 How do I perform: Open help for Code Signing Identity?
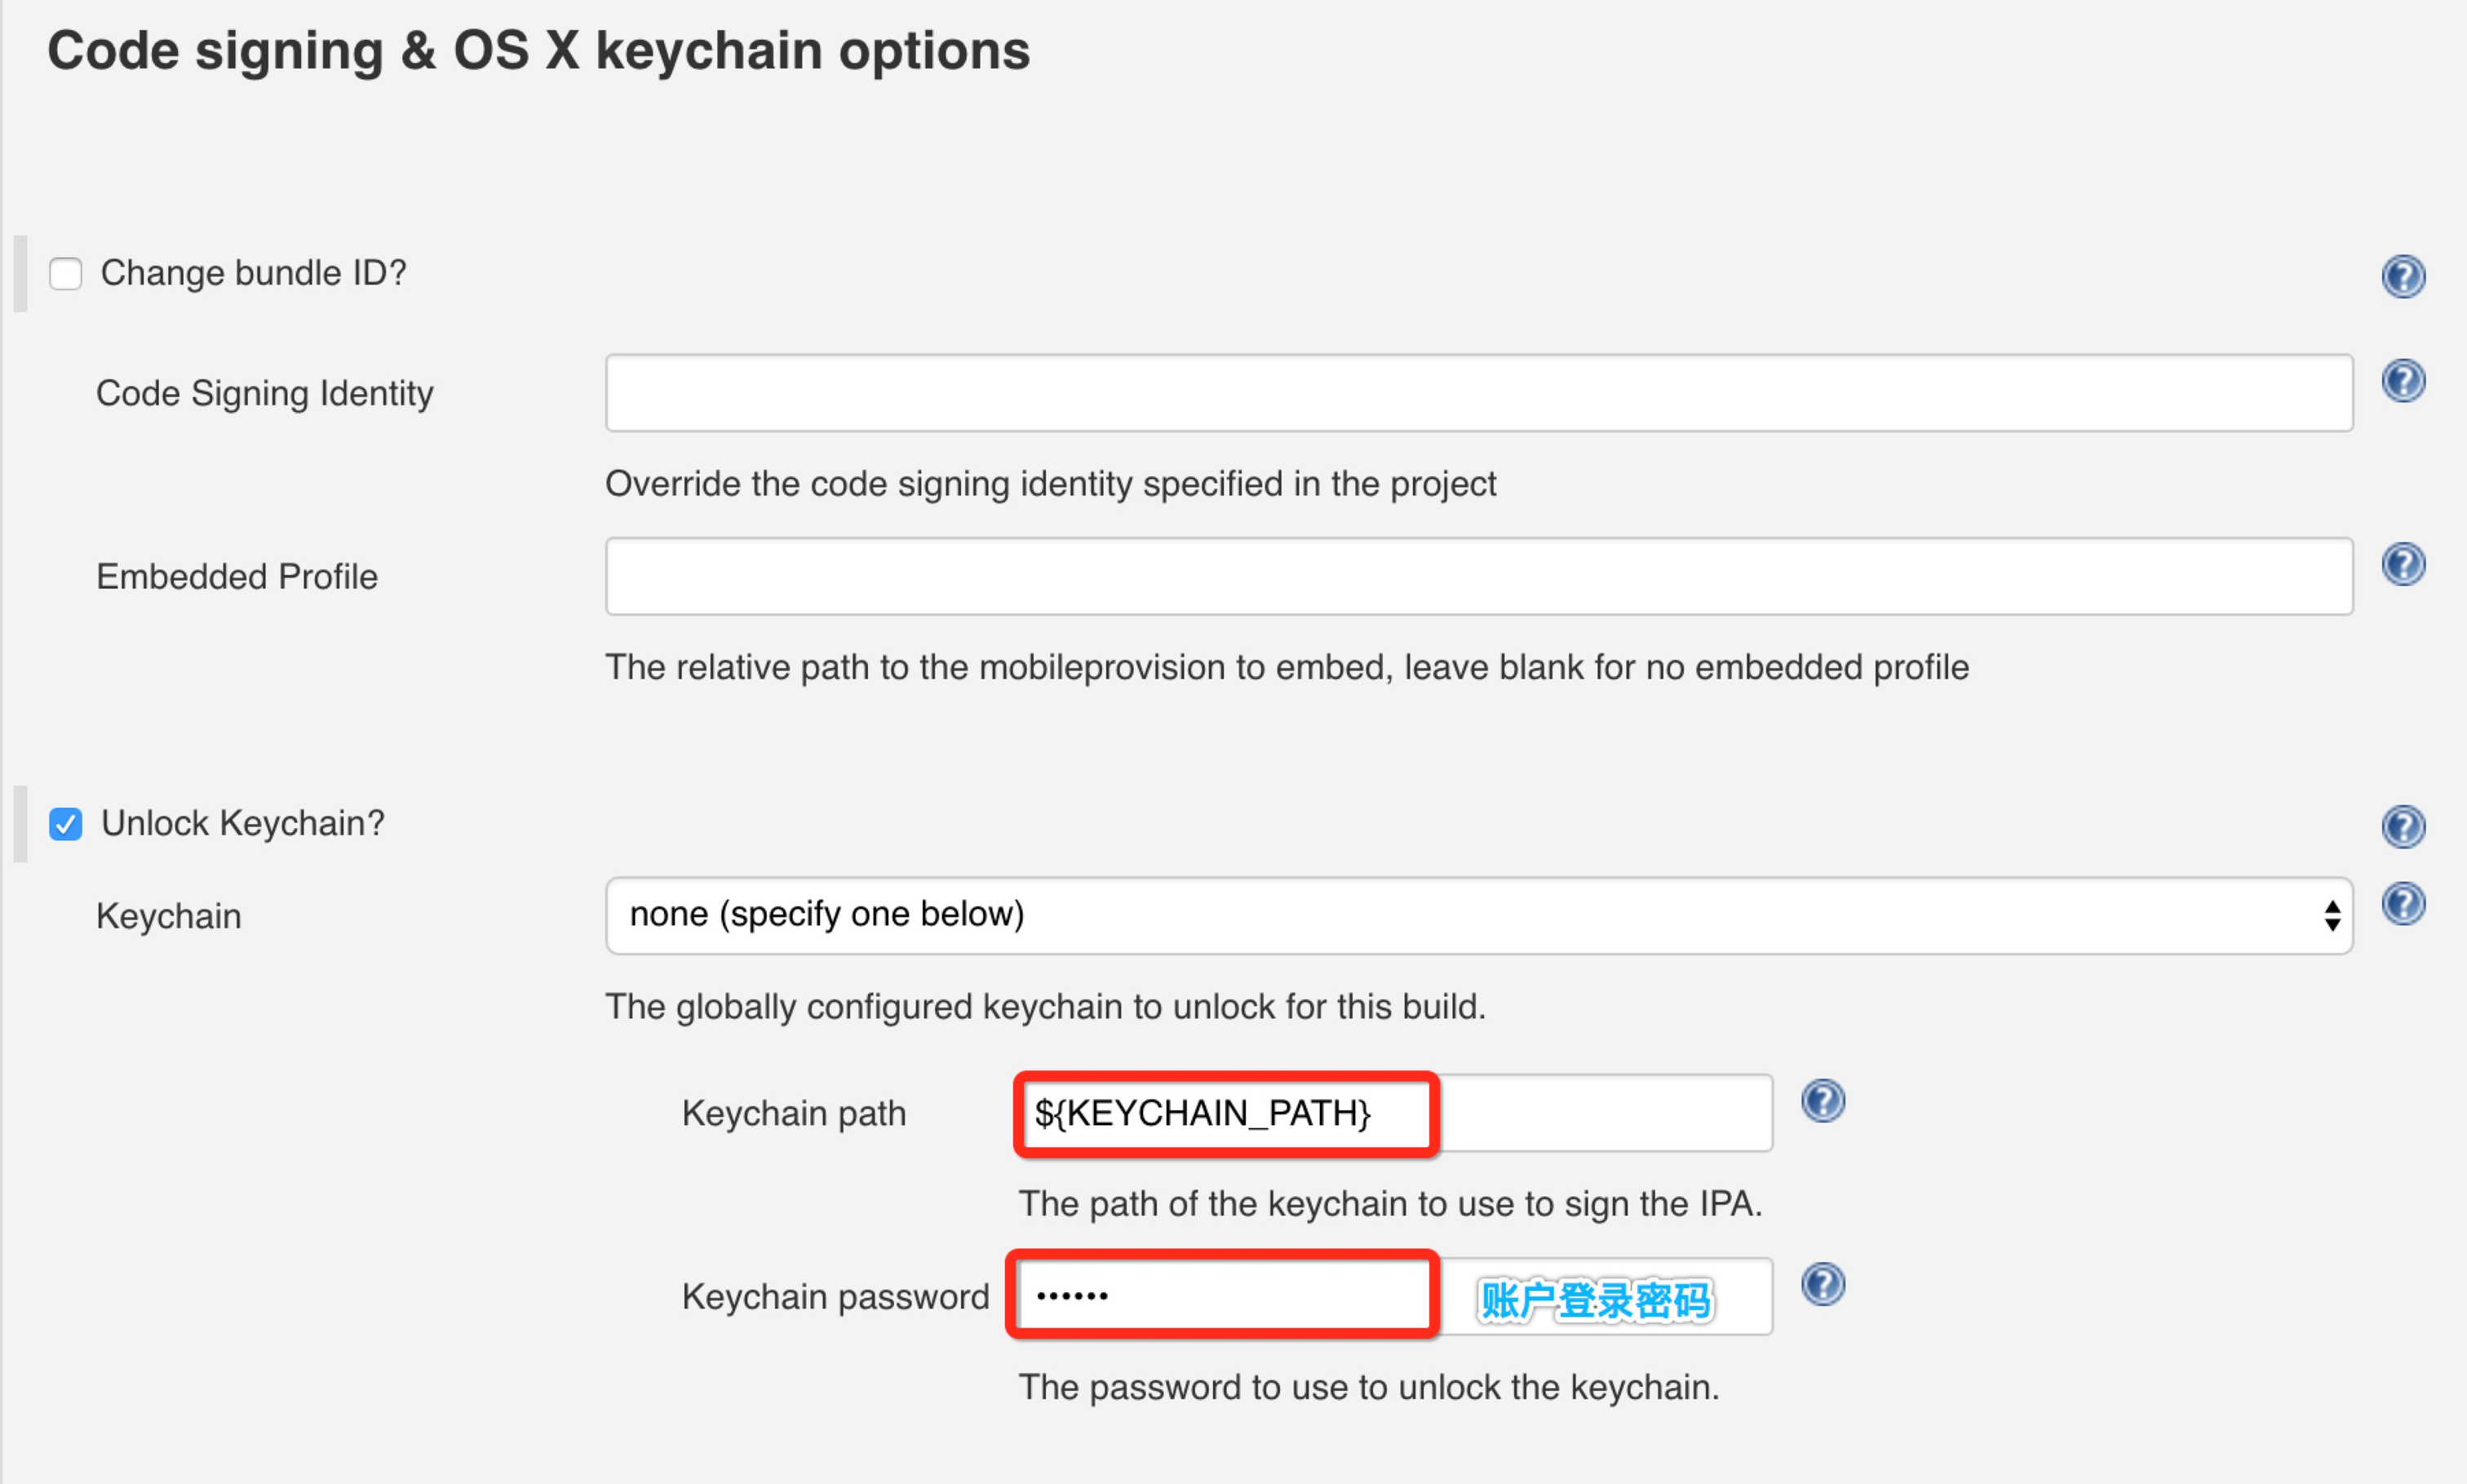[x=2404, y=381]
